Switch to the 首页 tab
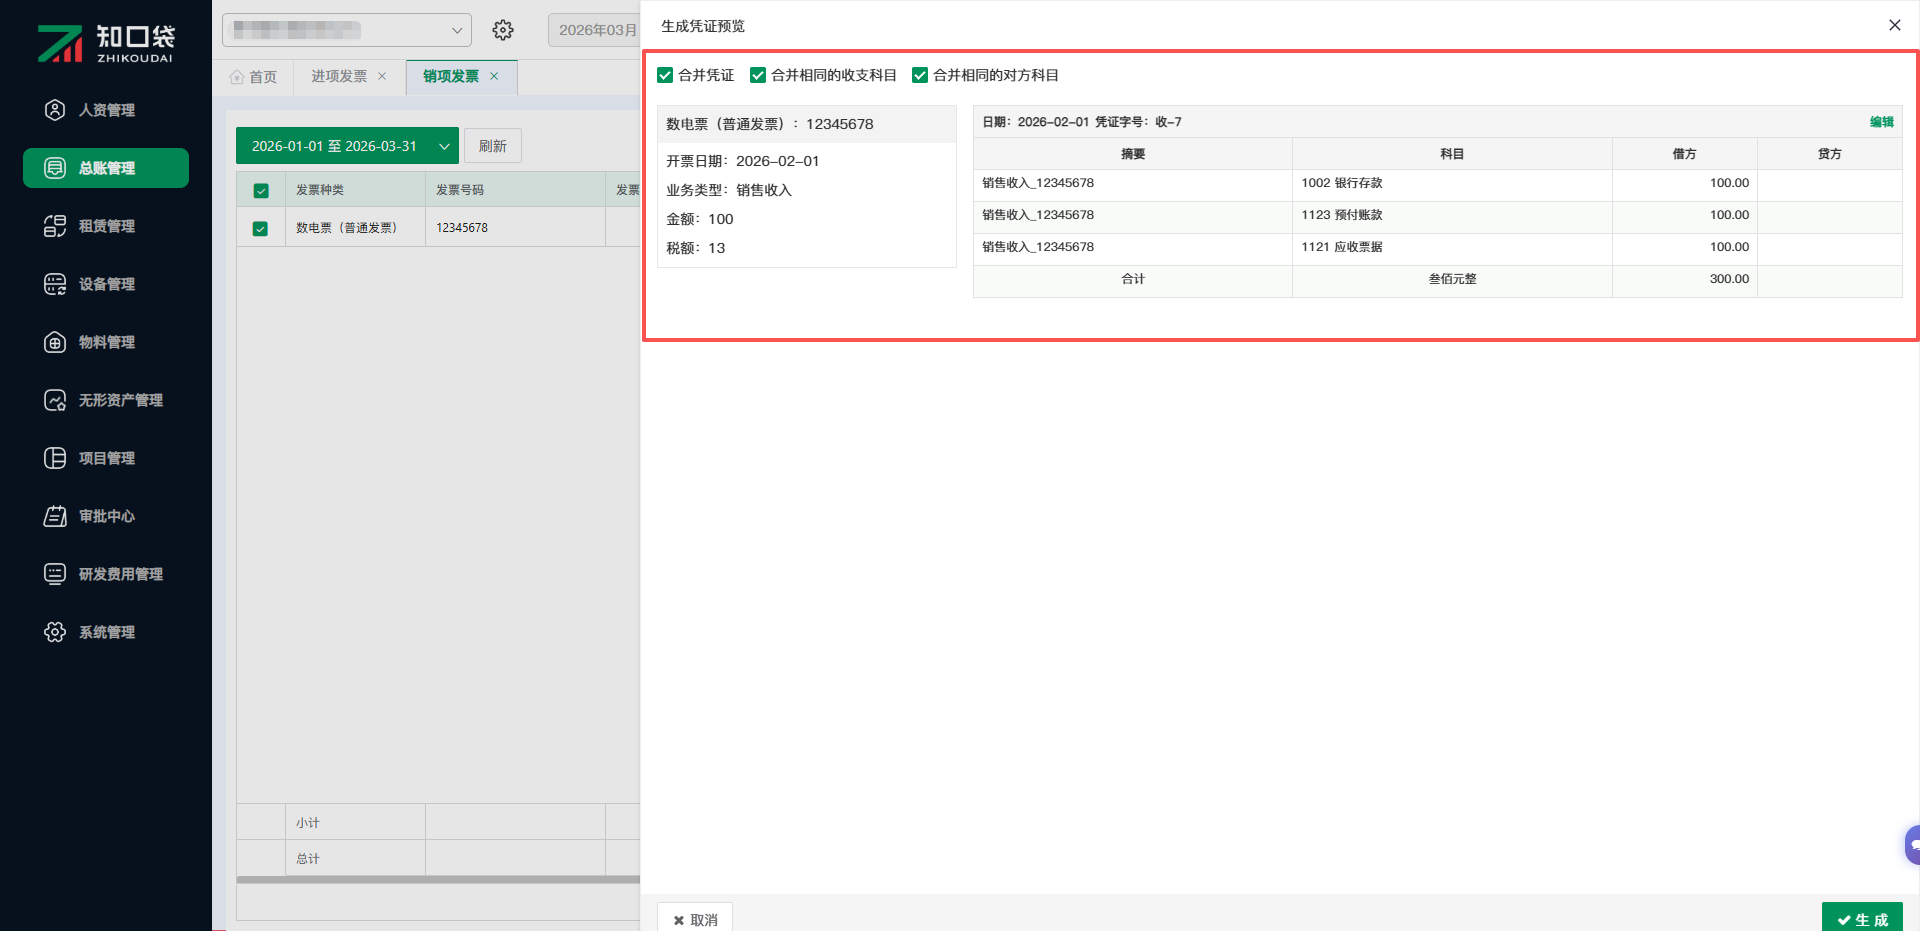1920x931 pixels. pos(253,77)
